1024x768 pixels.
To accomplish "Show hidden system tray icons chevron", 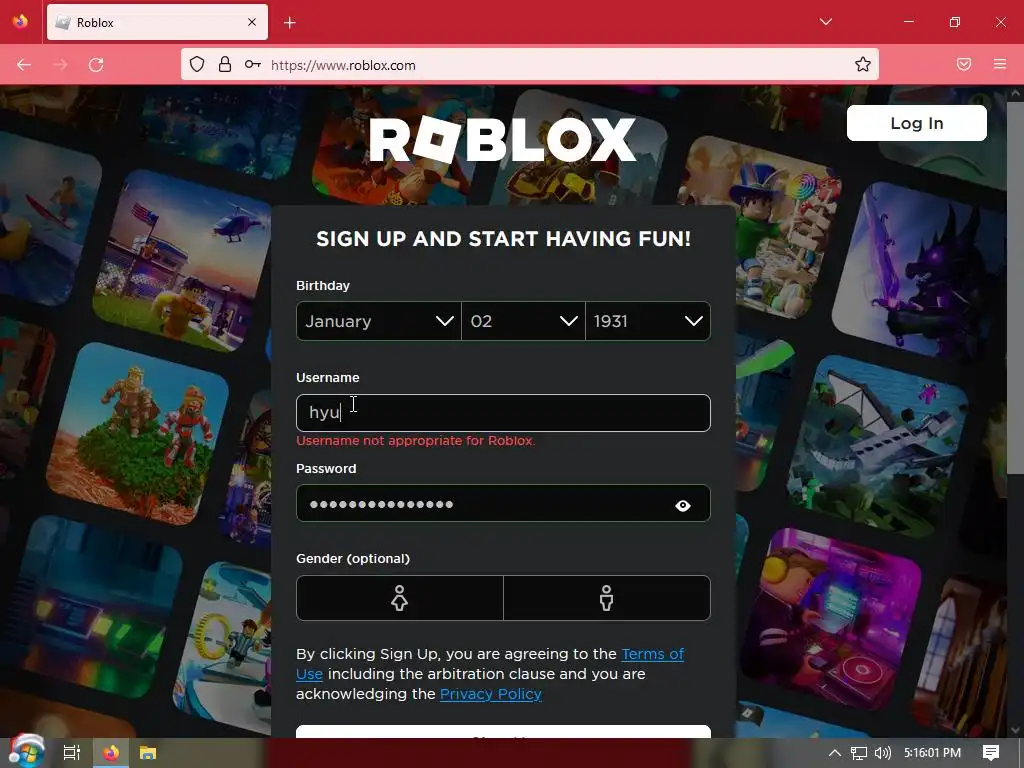I will (834, 753).
